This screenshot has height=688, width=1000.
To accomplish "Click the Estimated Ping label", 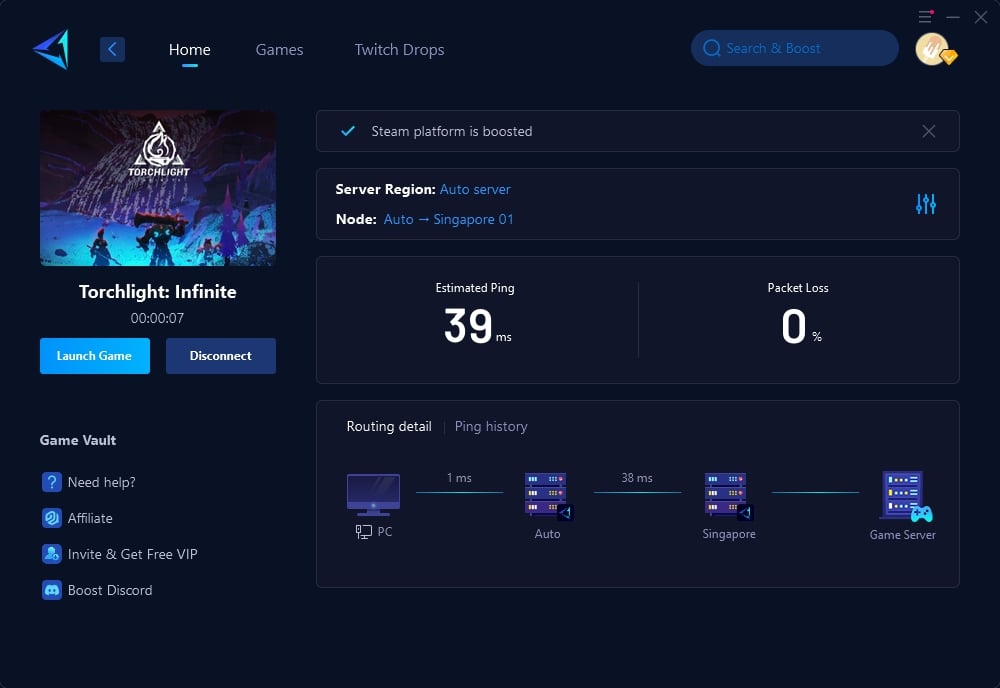I will (x=475, y=288).
